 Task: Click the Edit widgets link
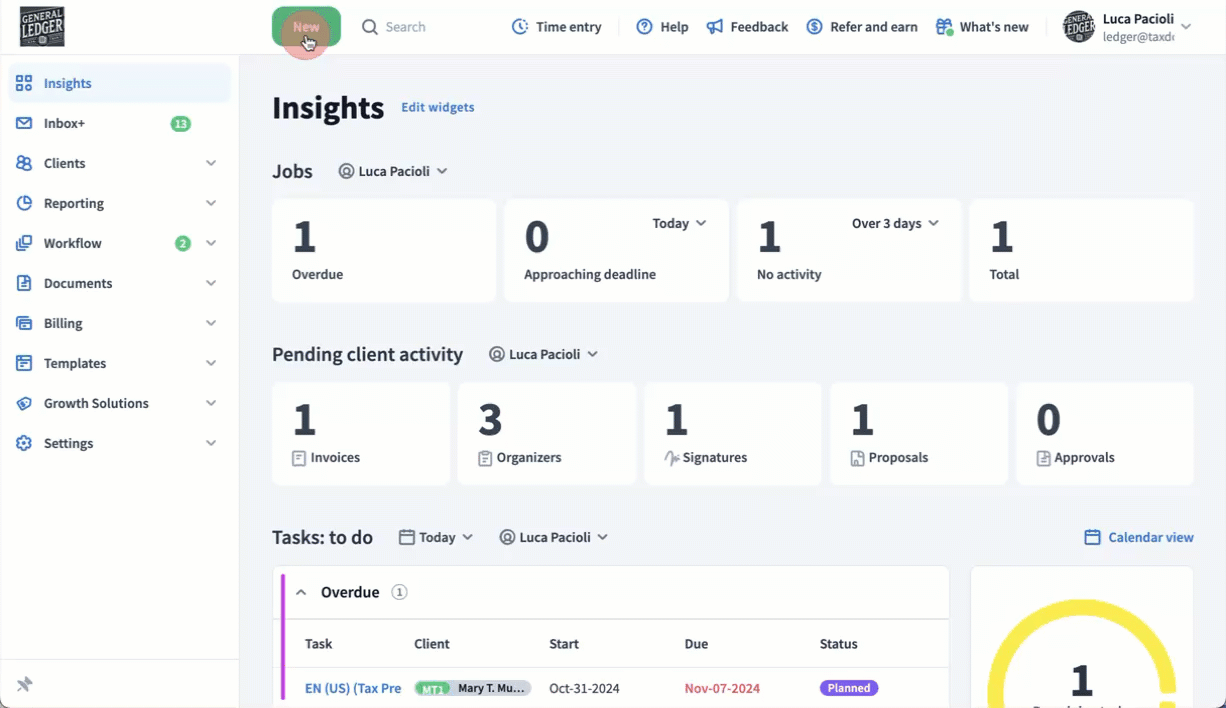438,107
